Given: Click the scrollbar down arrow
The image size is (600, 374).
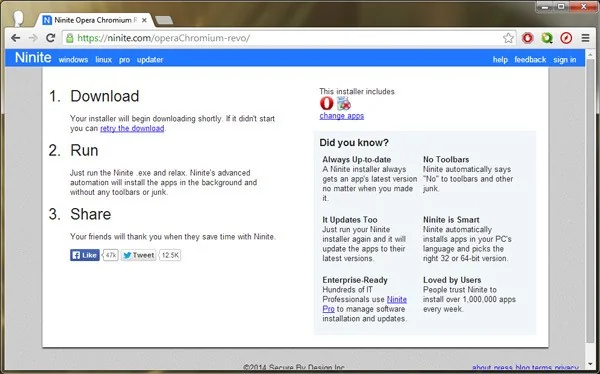Looking at the screenshot, I should pyautogui.click(x=590, y=364).
